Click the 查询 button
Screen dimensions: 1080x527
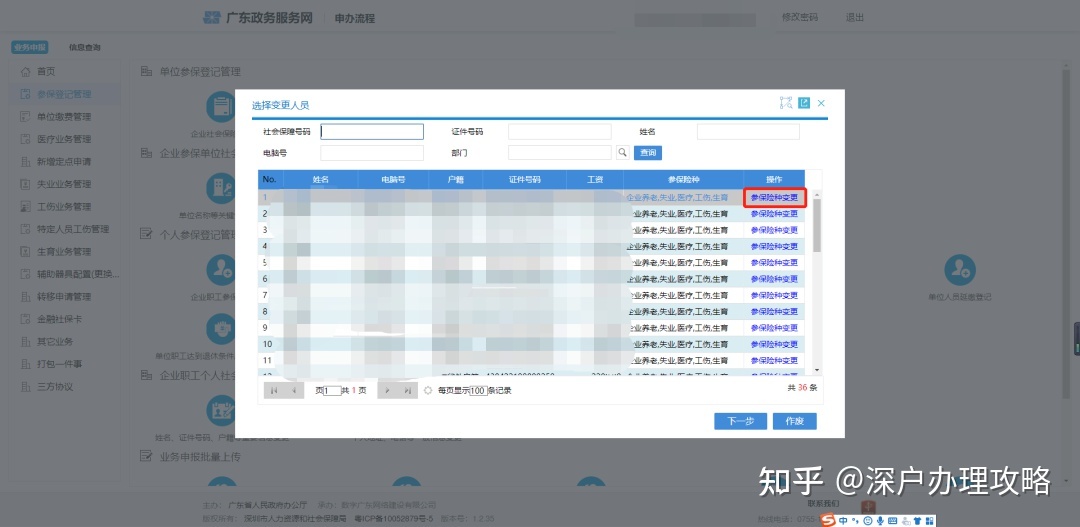coord(647,152)
